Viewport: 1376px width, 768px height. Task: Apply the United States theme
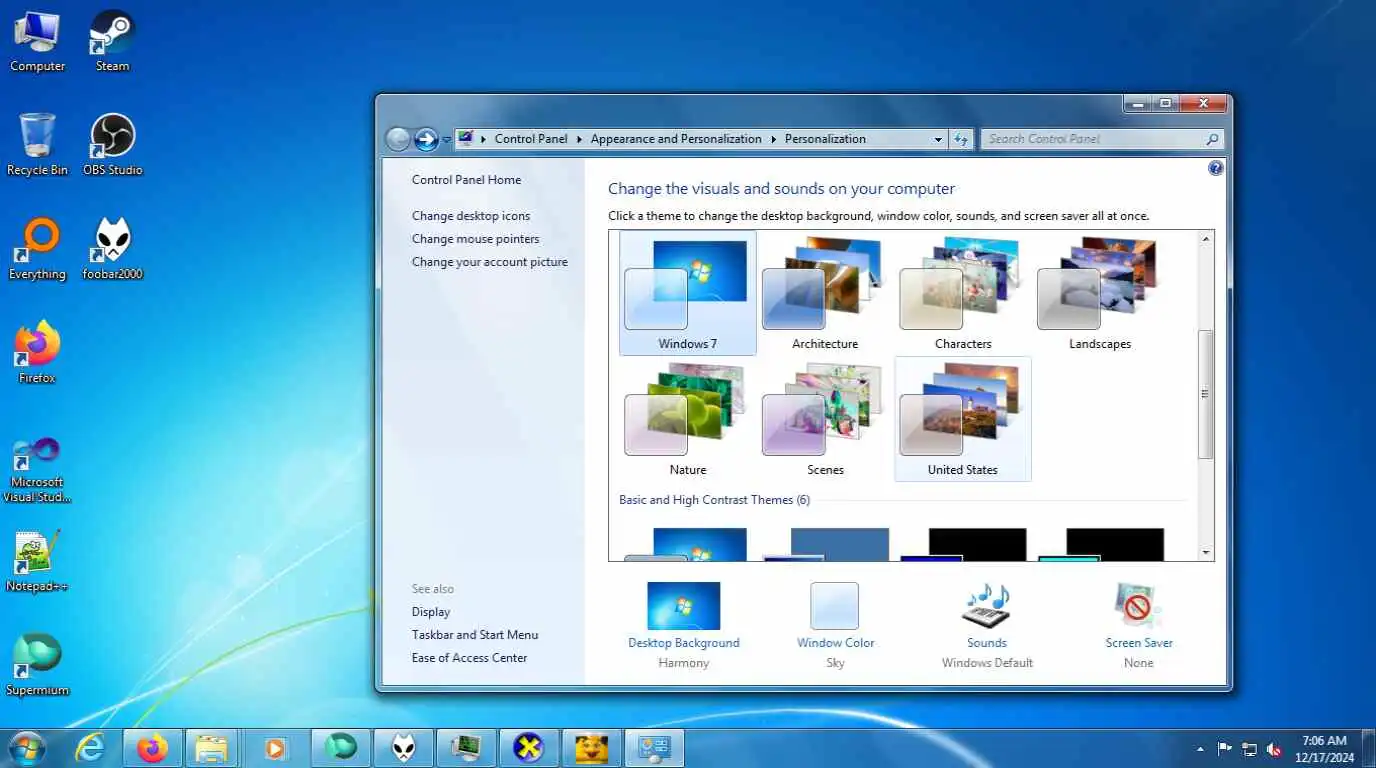pyautogui.click(x=963, y=419)
